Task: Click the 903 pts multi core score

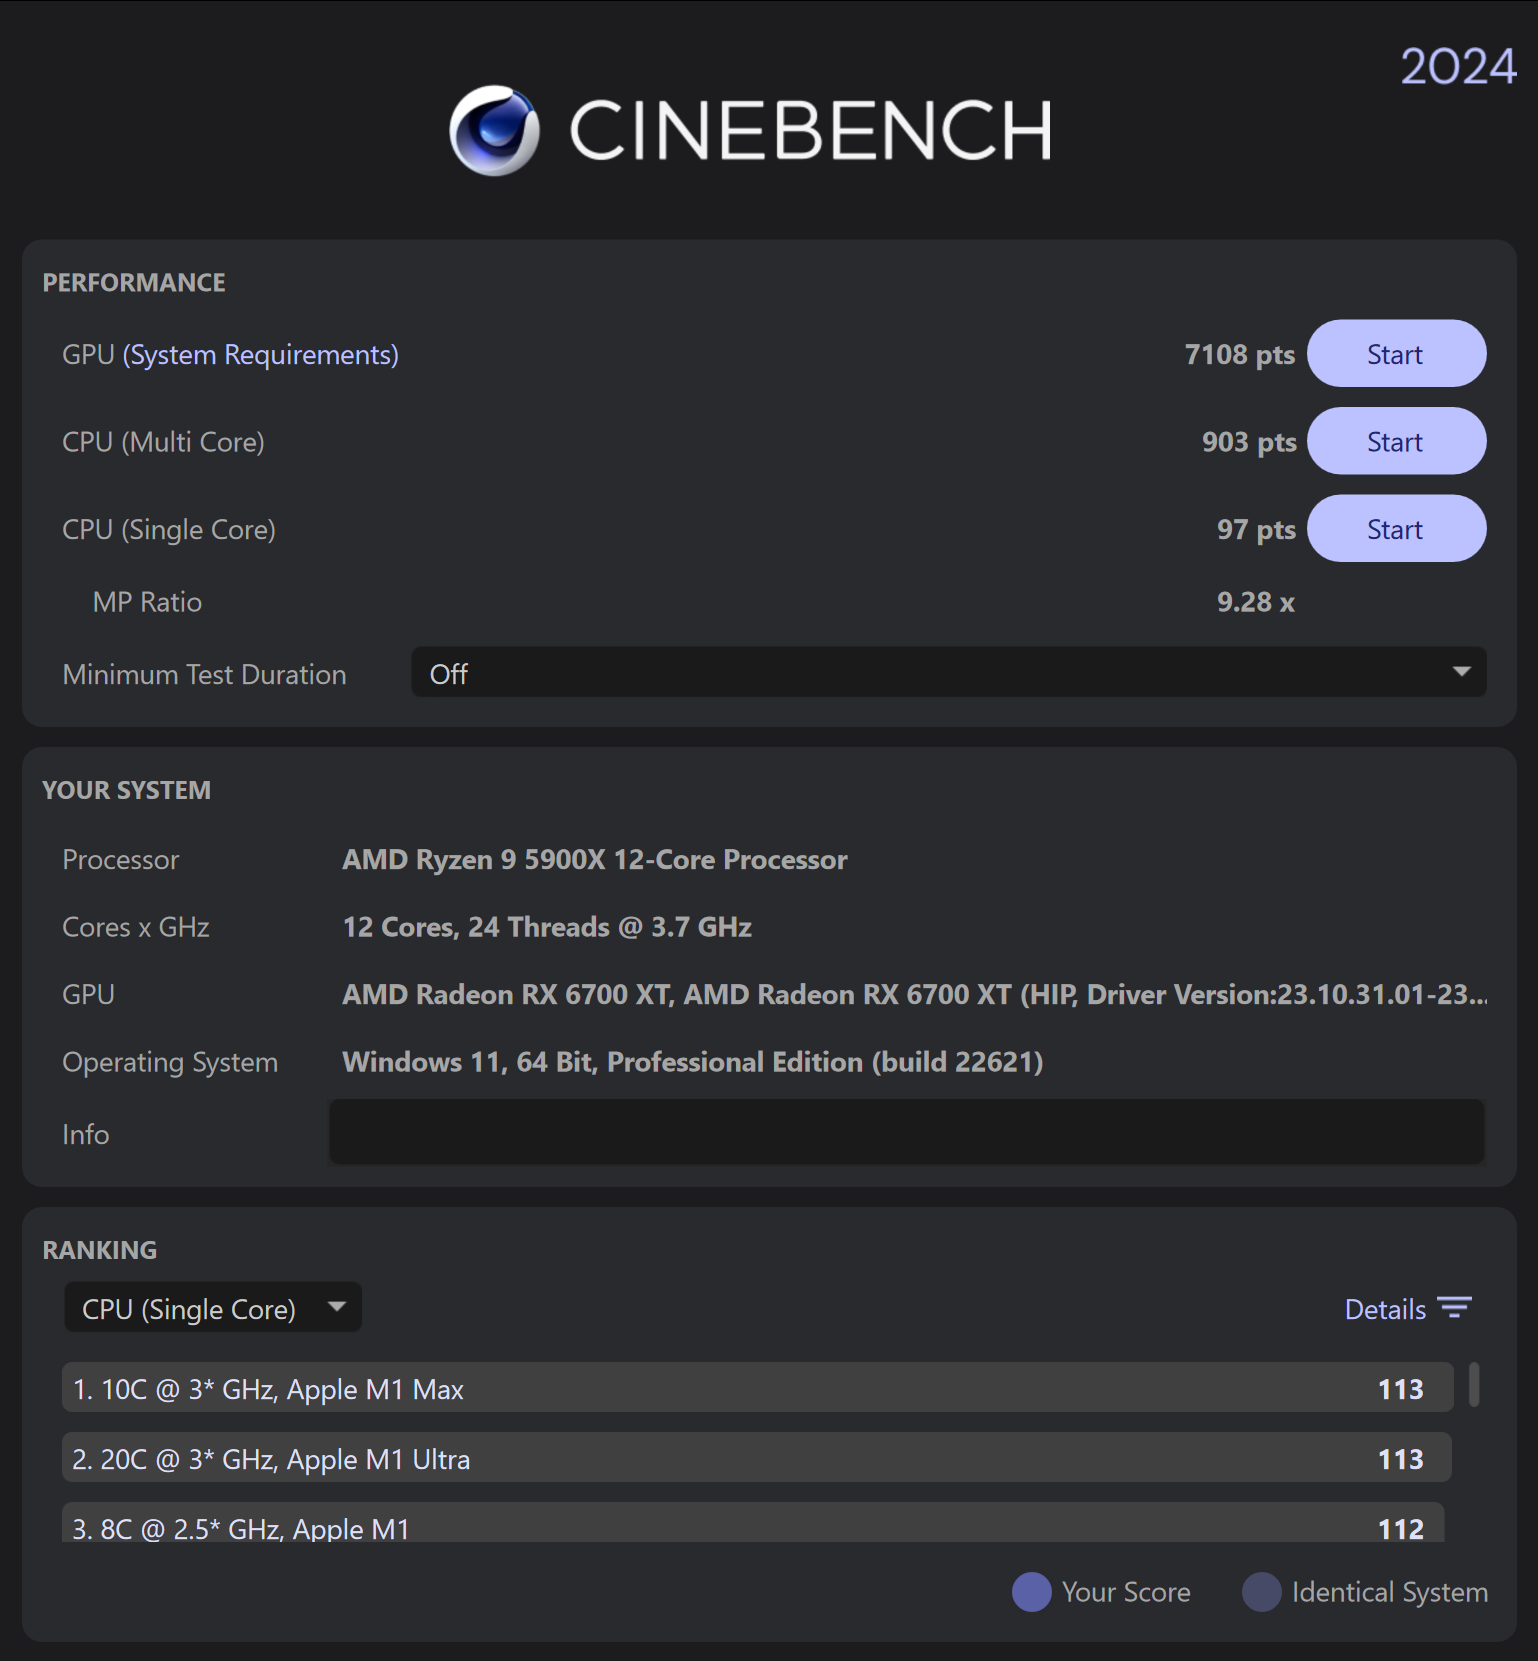Action: (1249, 442)
